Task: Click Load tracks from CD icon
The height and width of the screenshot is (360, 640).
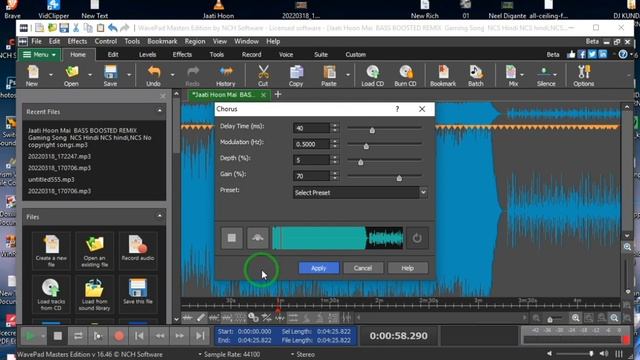Action: [x=51, y=294]
